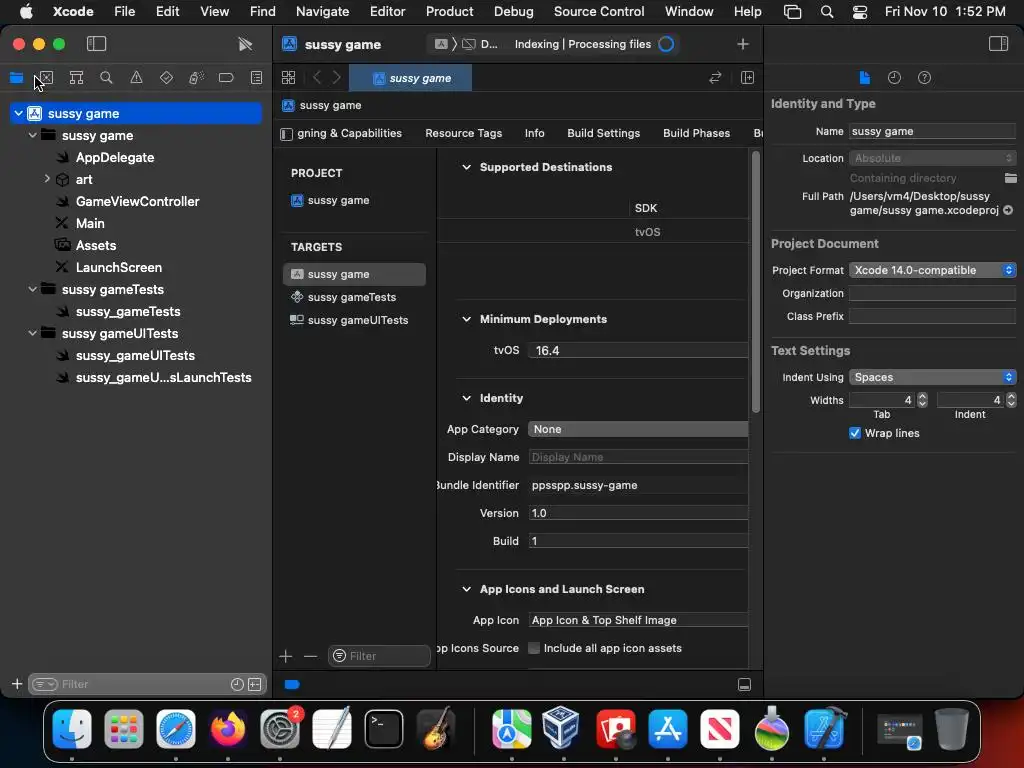Collapse the sussy gameUITests group
Screen dimensions: 1024x768
pos(33,333)
